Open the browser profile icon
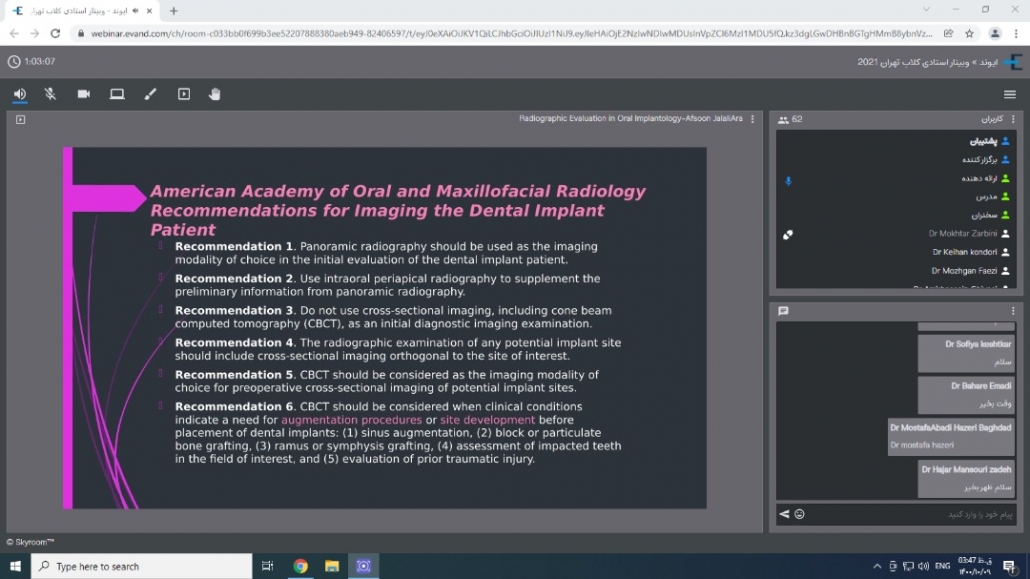Image resolution: width=1030 pixels, height=579 pixels. [x=995, y=34]
